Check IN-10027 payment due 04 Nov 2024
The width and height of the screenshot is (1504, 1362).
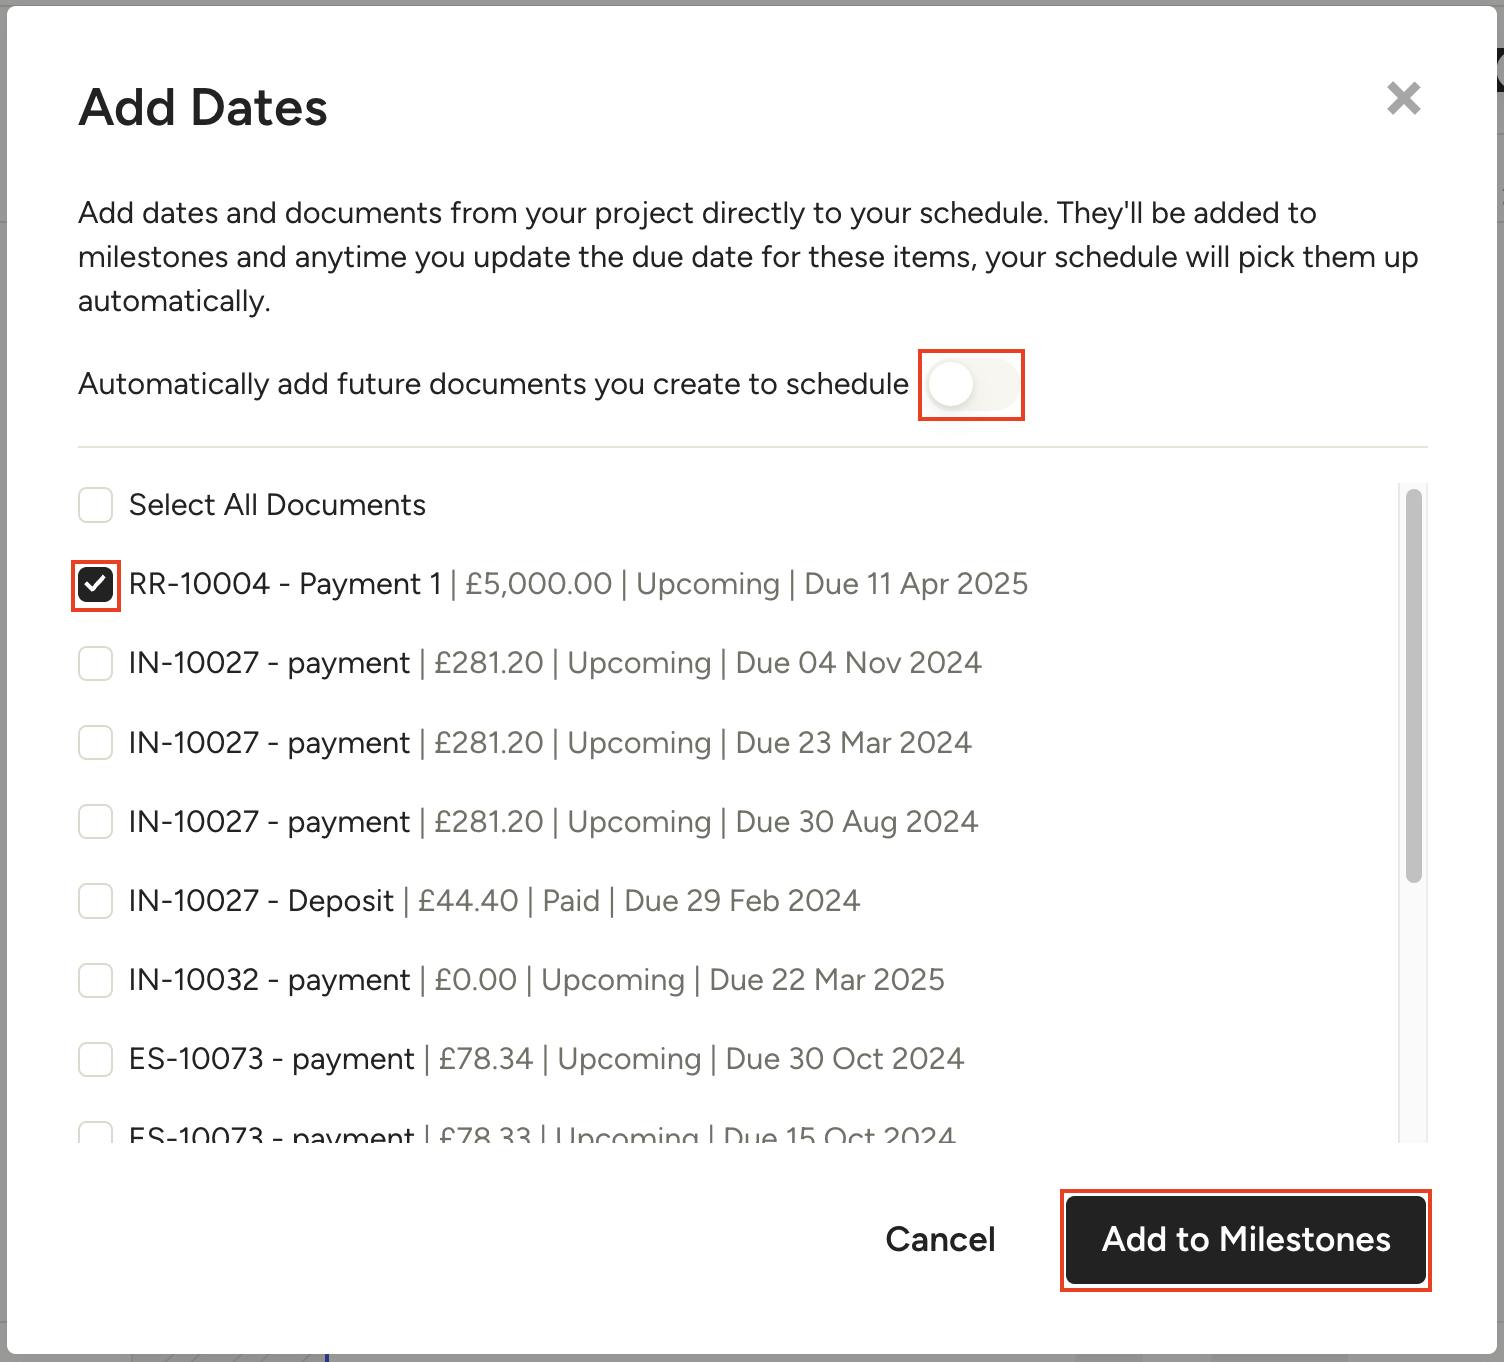tap(96, 664)
